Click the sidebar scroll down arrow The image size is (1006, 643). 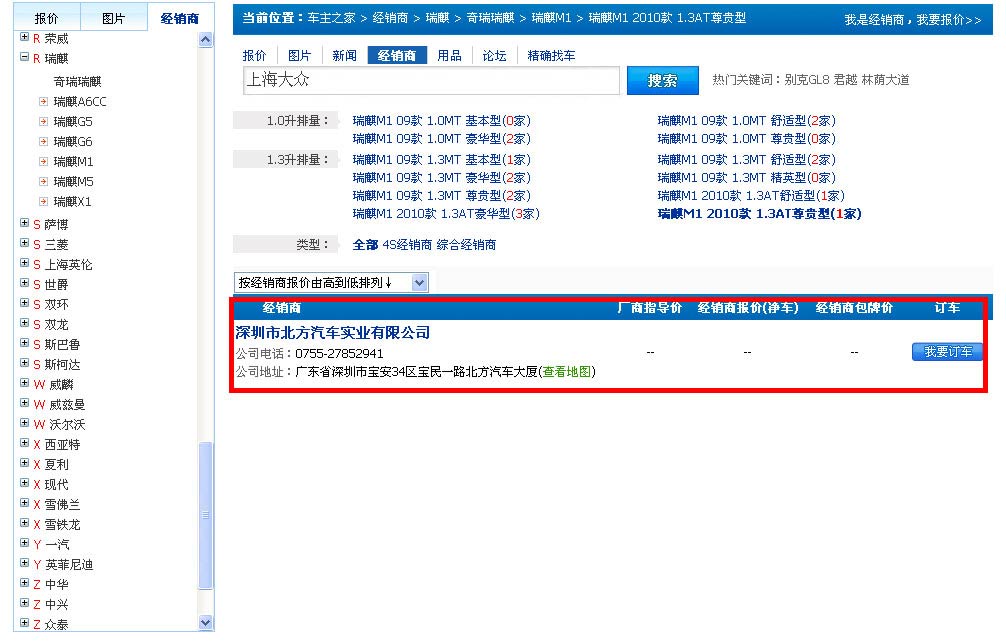pos(205,622)
